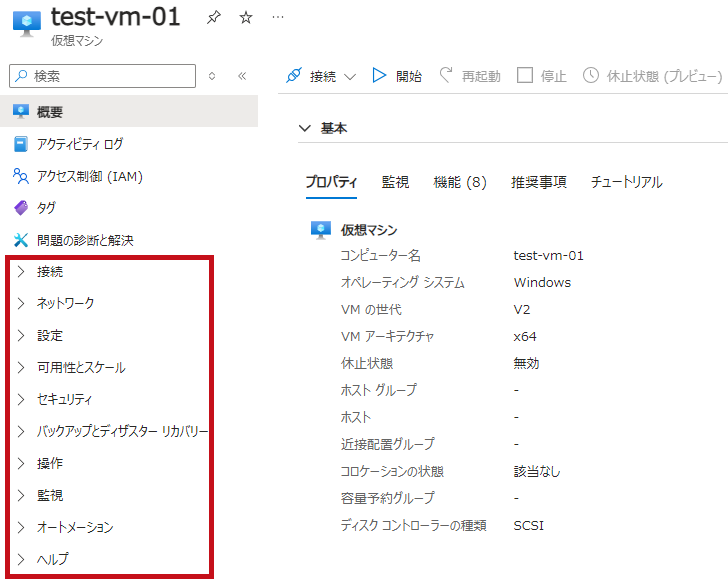Image resolution: width=728 pixels, height=584 pixels.
Task: Expand 可用性とスケール group
Action: pos(21,368)
